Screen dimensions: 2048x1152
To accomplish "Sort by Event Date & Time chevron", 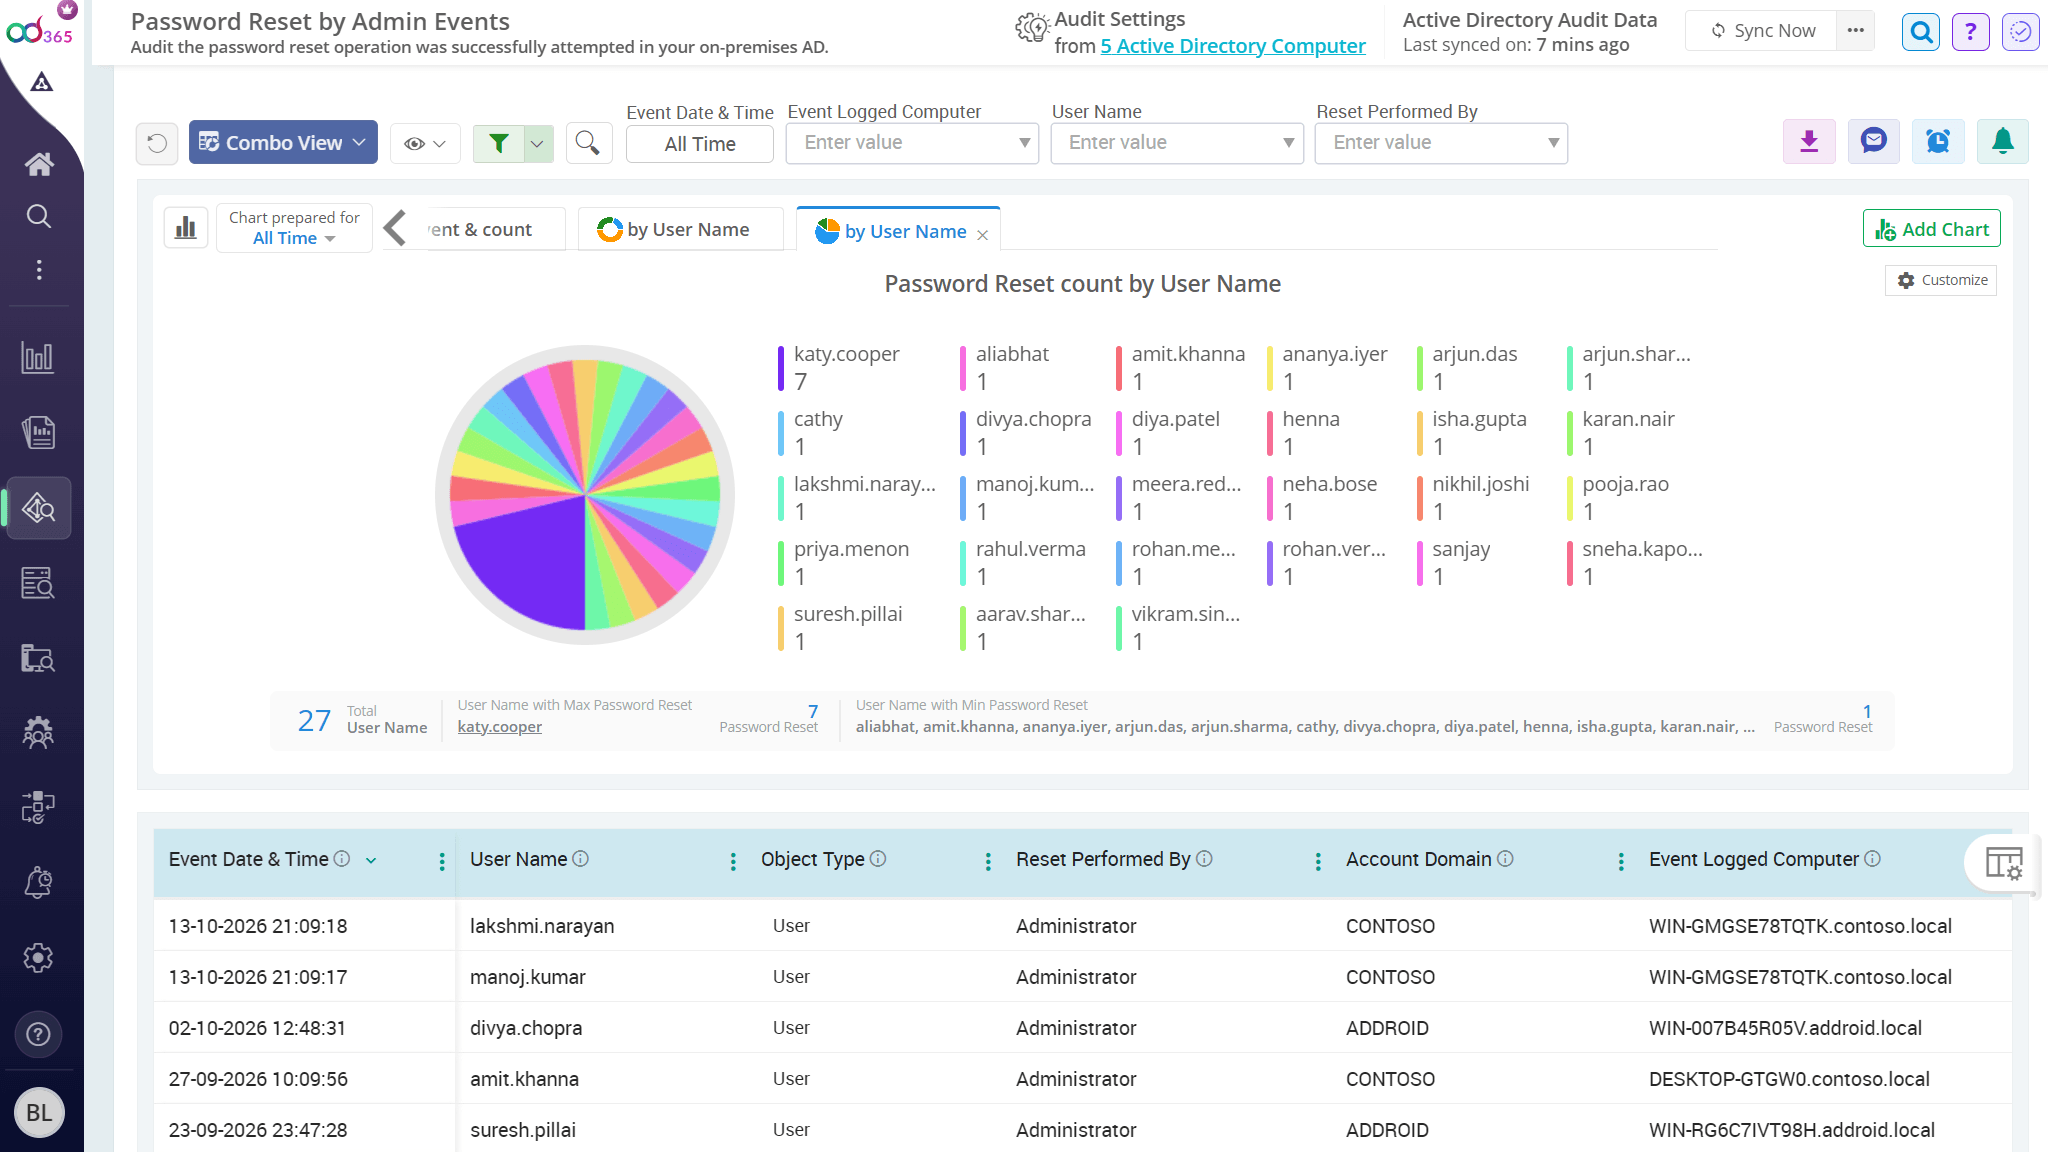I will tap(371, 860).
